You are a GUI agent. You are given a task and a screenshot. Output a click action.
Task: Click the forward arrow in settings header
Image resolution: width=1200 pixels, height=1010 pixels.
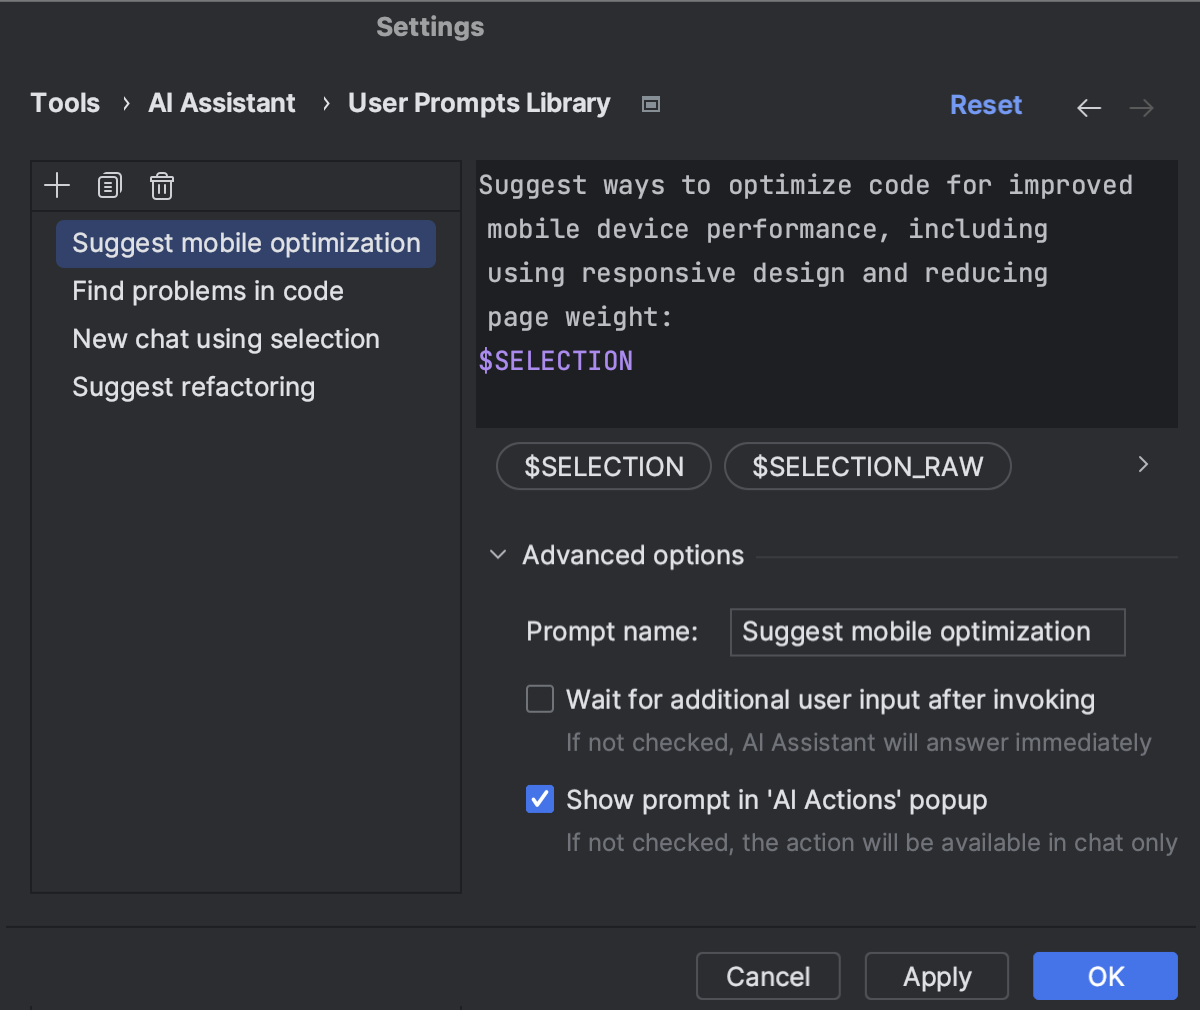pyautogui.click(x=1141, y=107)
